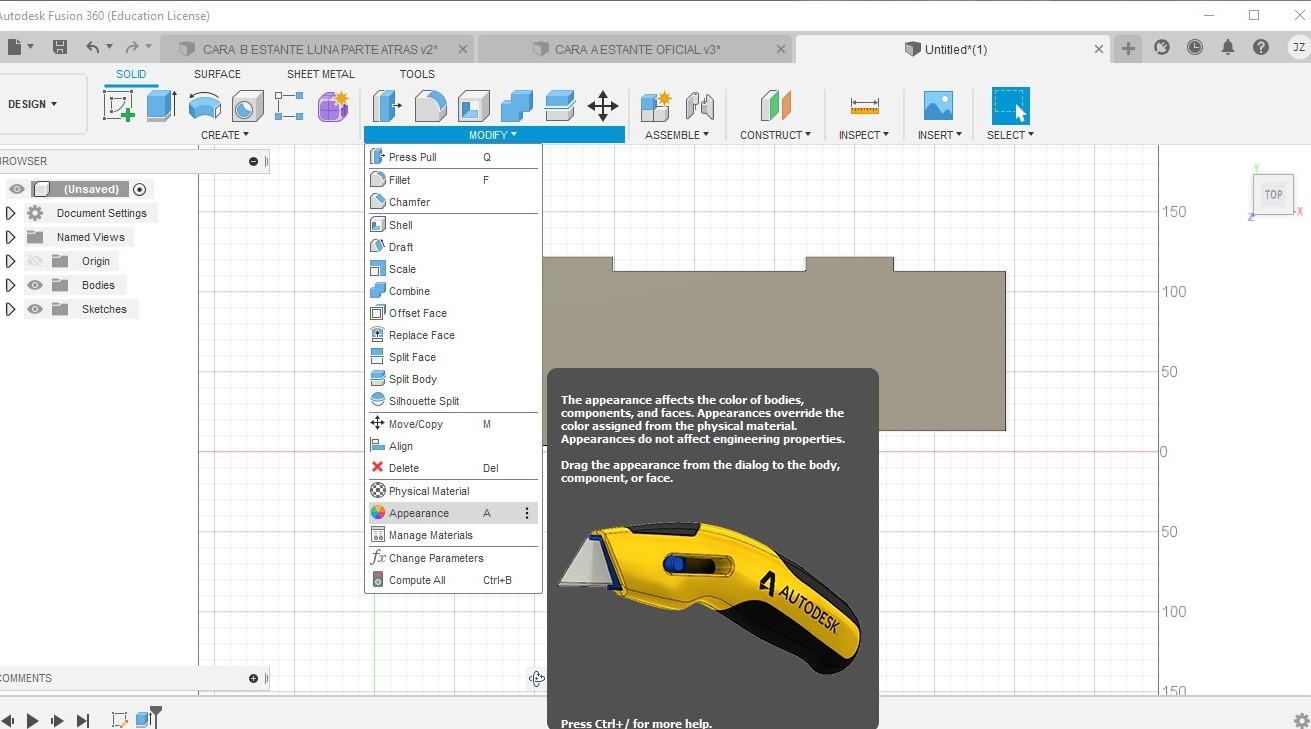Select the Measure inspect icon
The image size is (1311, 729).
tap(864, 105)
